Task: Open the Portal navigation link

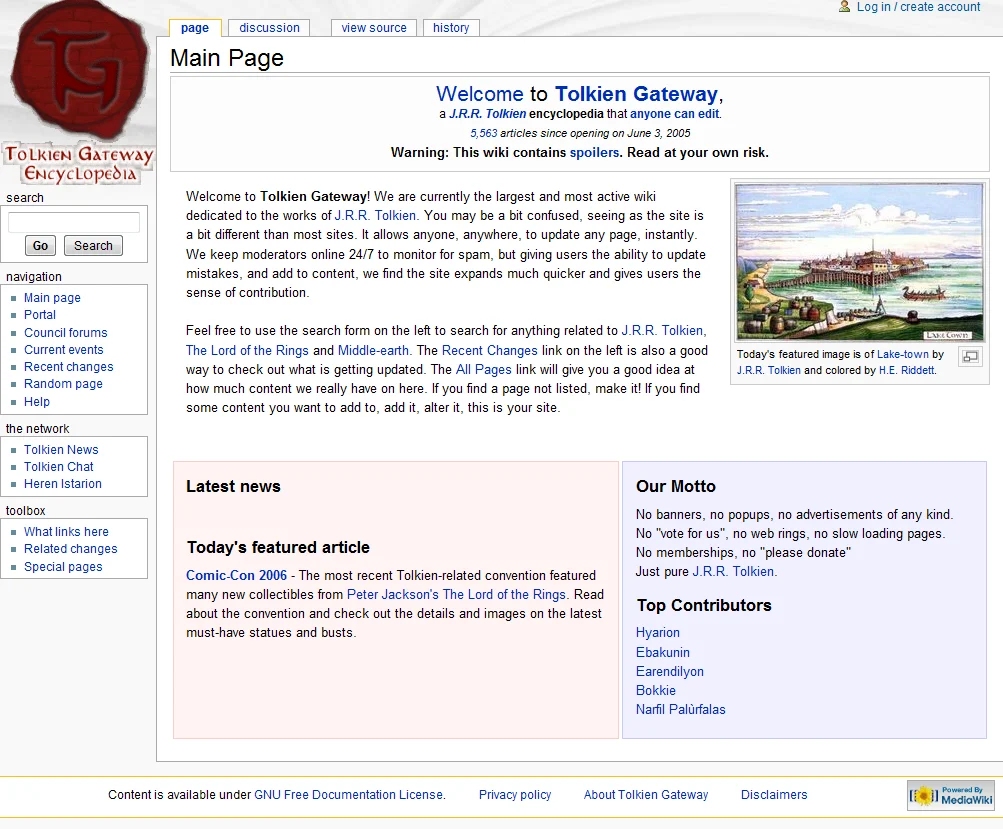Action: (40, 315)
